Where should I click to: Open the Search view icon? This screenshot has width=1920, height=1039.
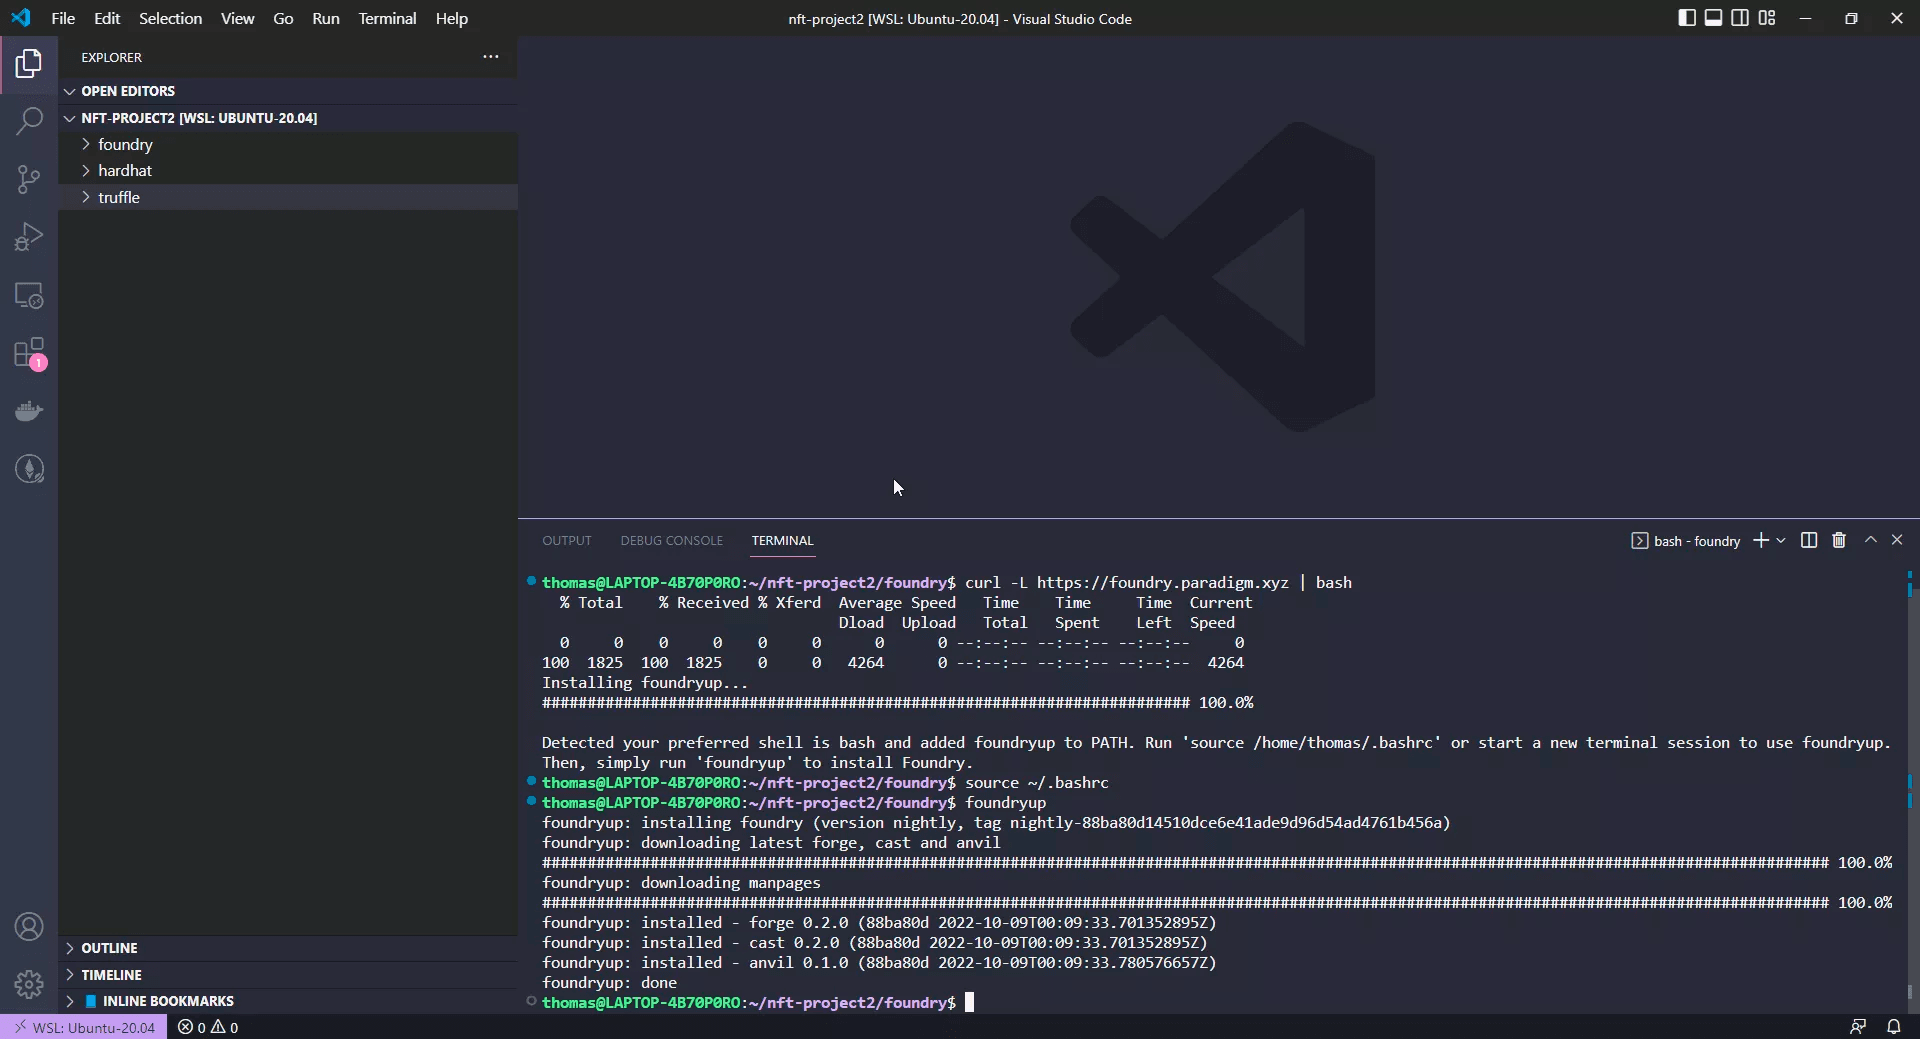[29, 122]
